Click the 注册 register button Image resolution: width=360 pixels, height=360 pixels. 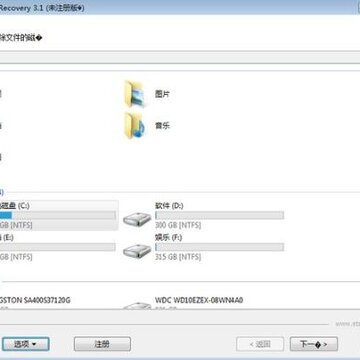click(102, 344)
